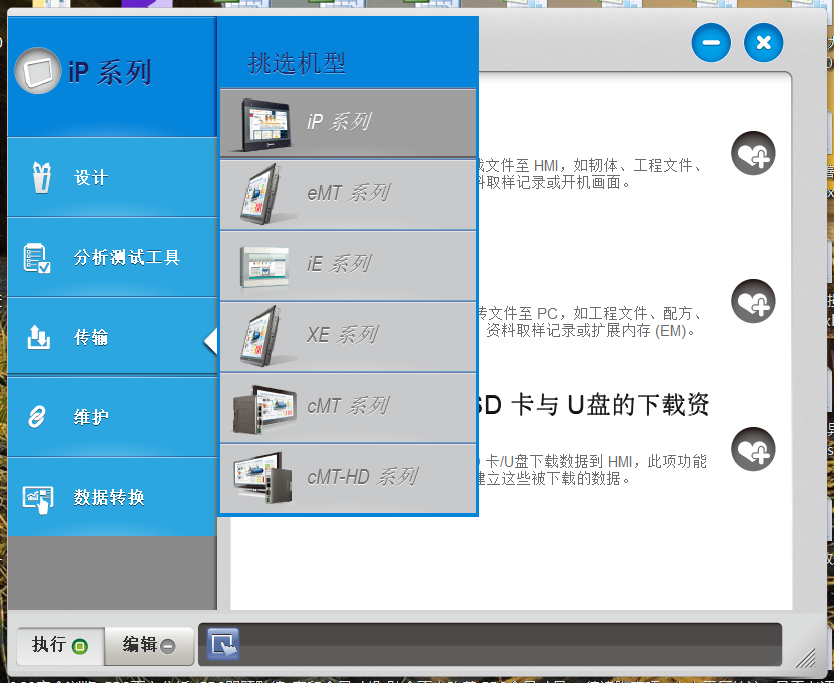Switch to 编辑 mode
The image size is (834, 683).
pos(149,645)
